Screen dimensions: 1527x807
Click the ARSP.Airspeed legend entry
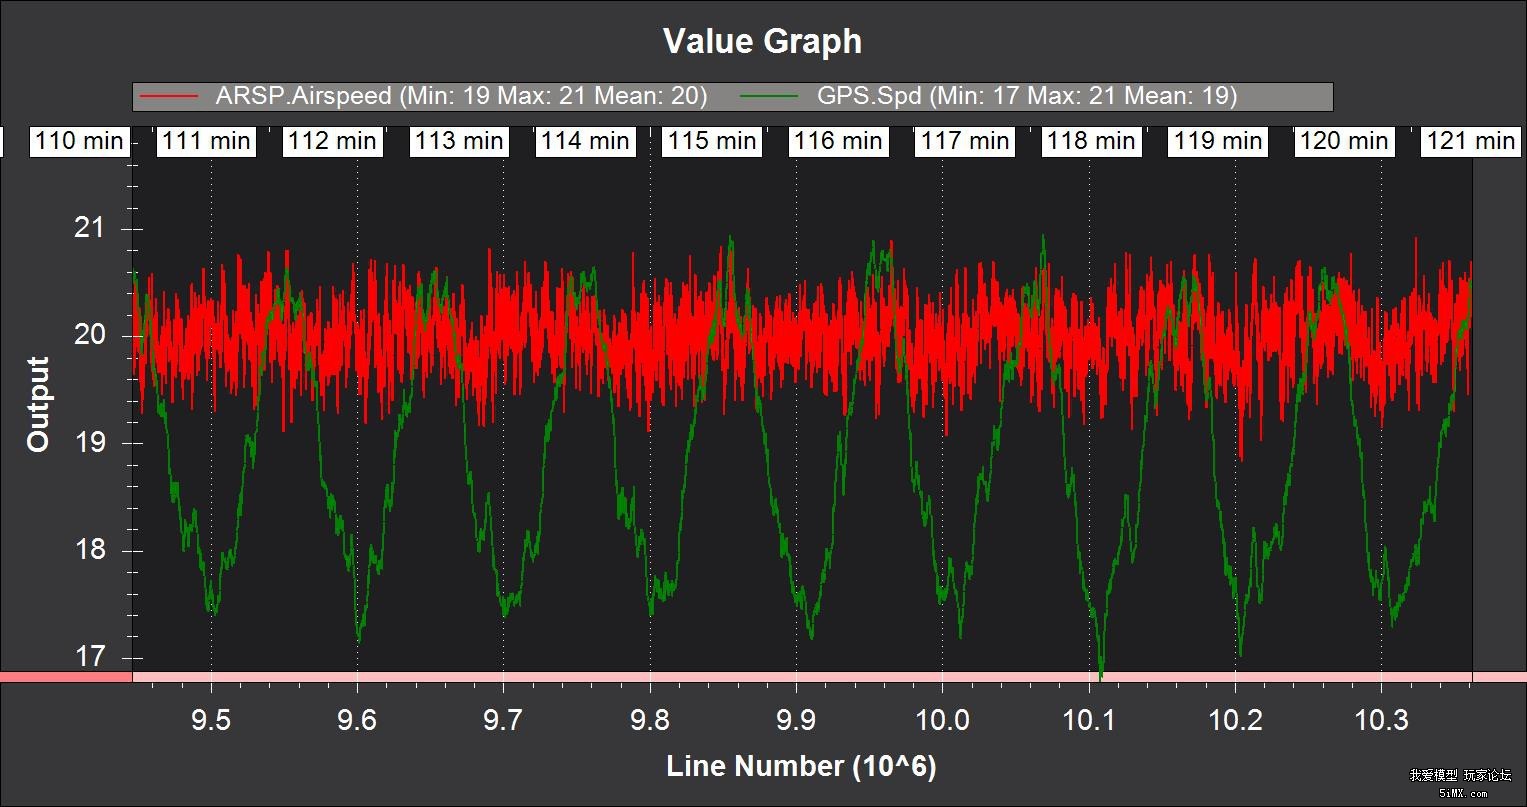click(424, 96)
